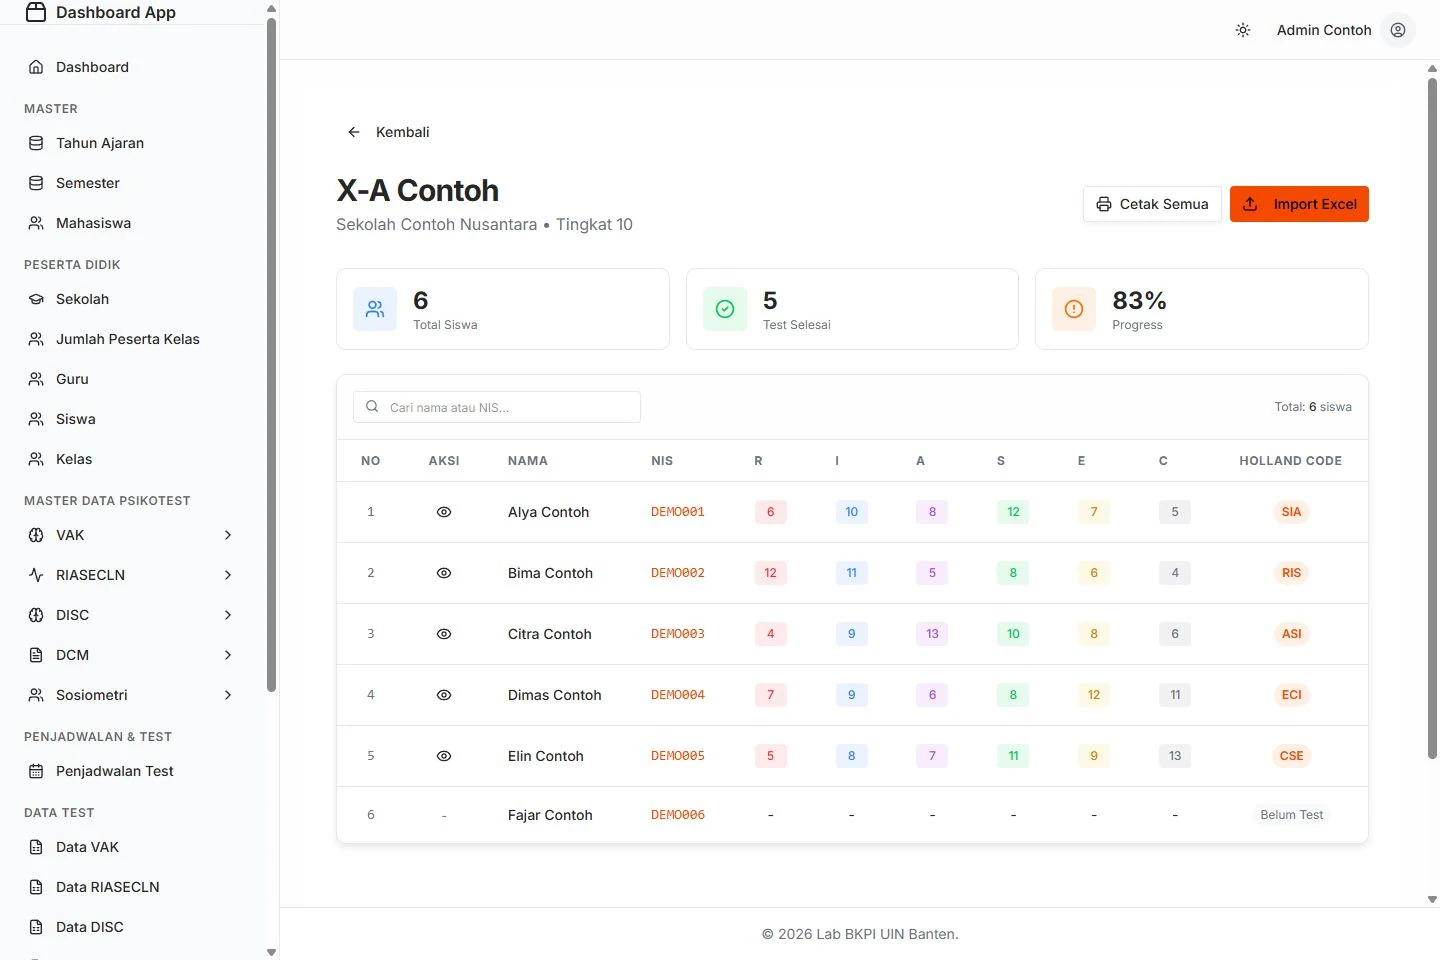Click the Test Selesai checkmark icon
Image resolution: width=1440 pixels, height=960 pixels.
point(725,309)
